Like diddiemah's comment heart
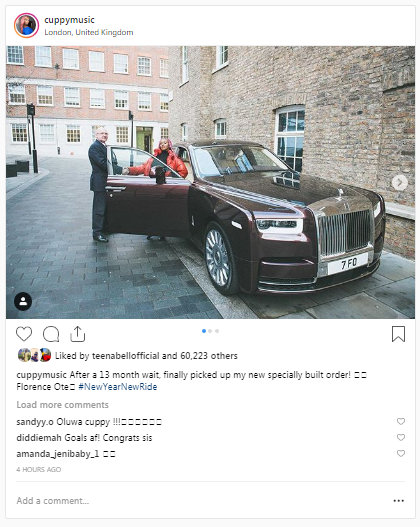This screenshot has height=527, width=420. (x=401, y=437)
